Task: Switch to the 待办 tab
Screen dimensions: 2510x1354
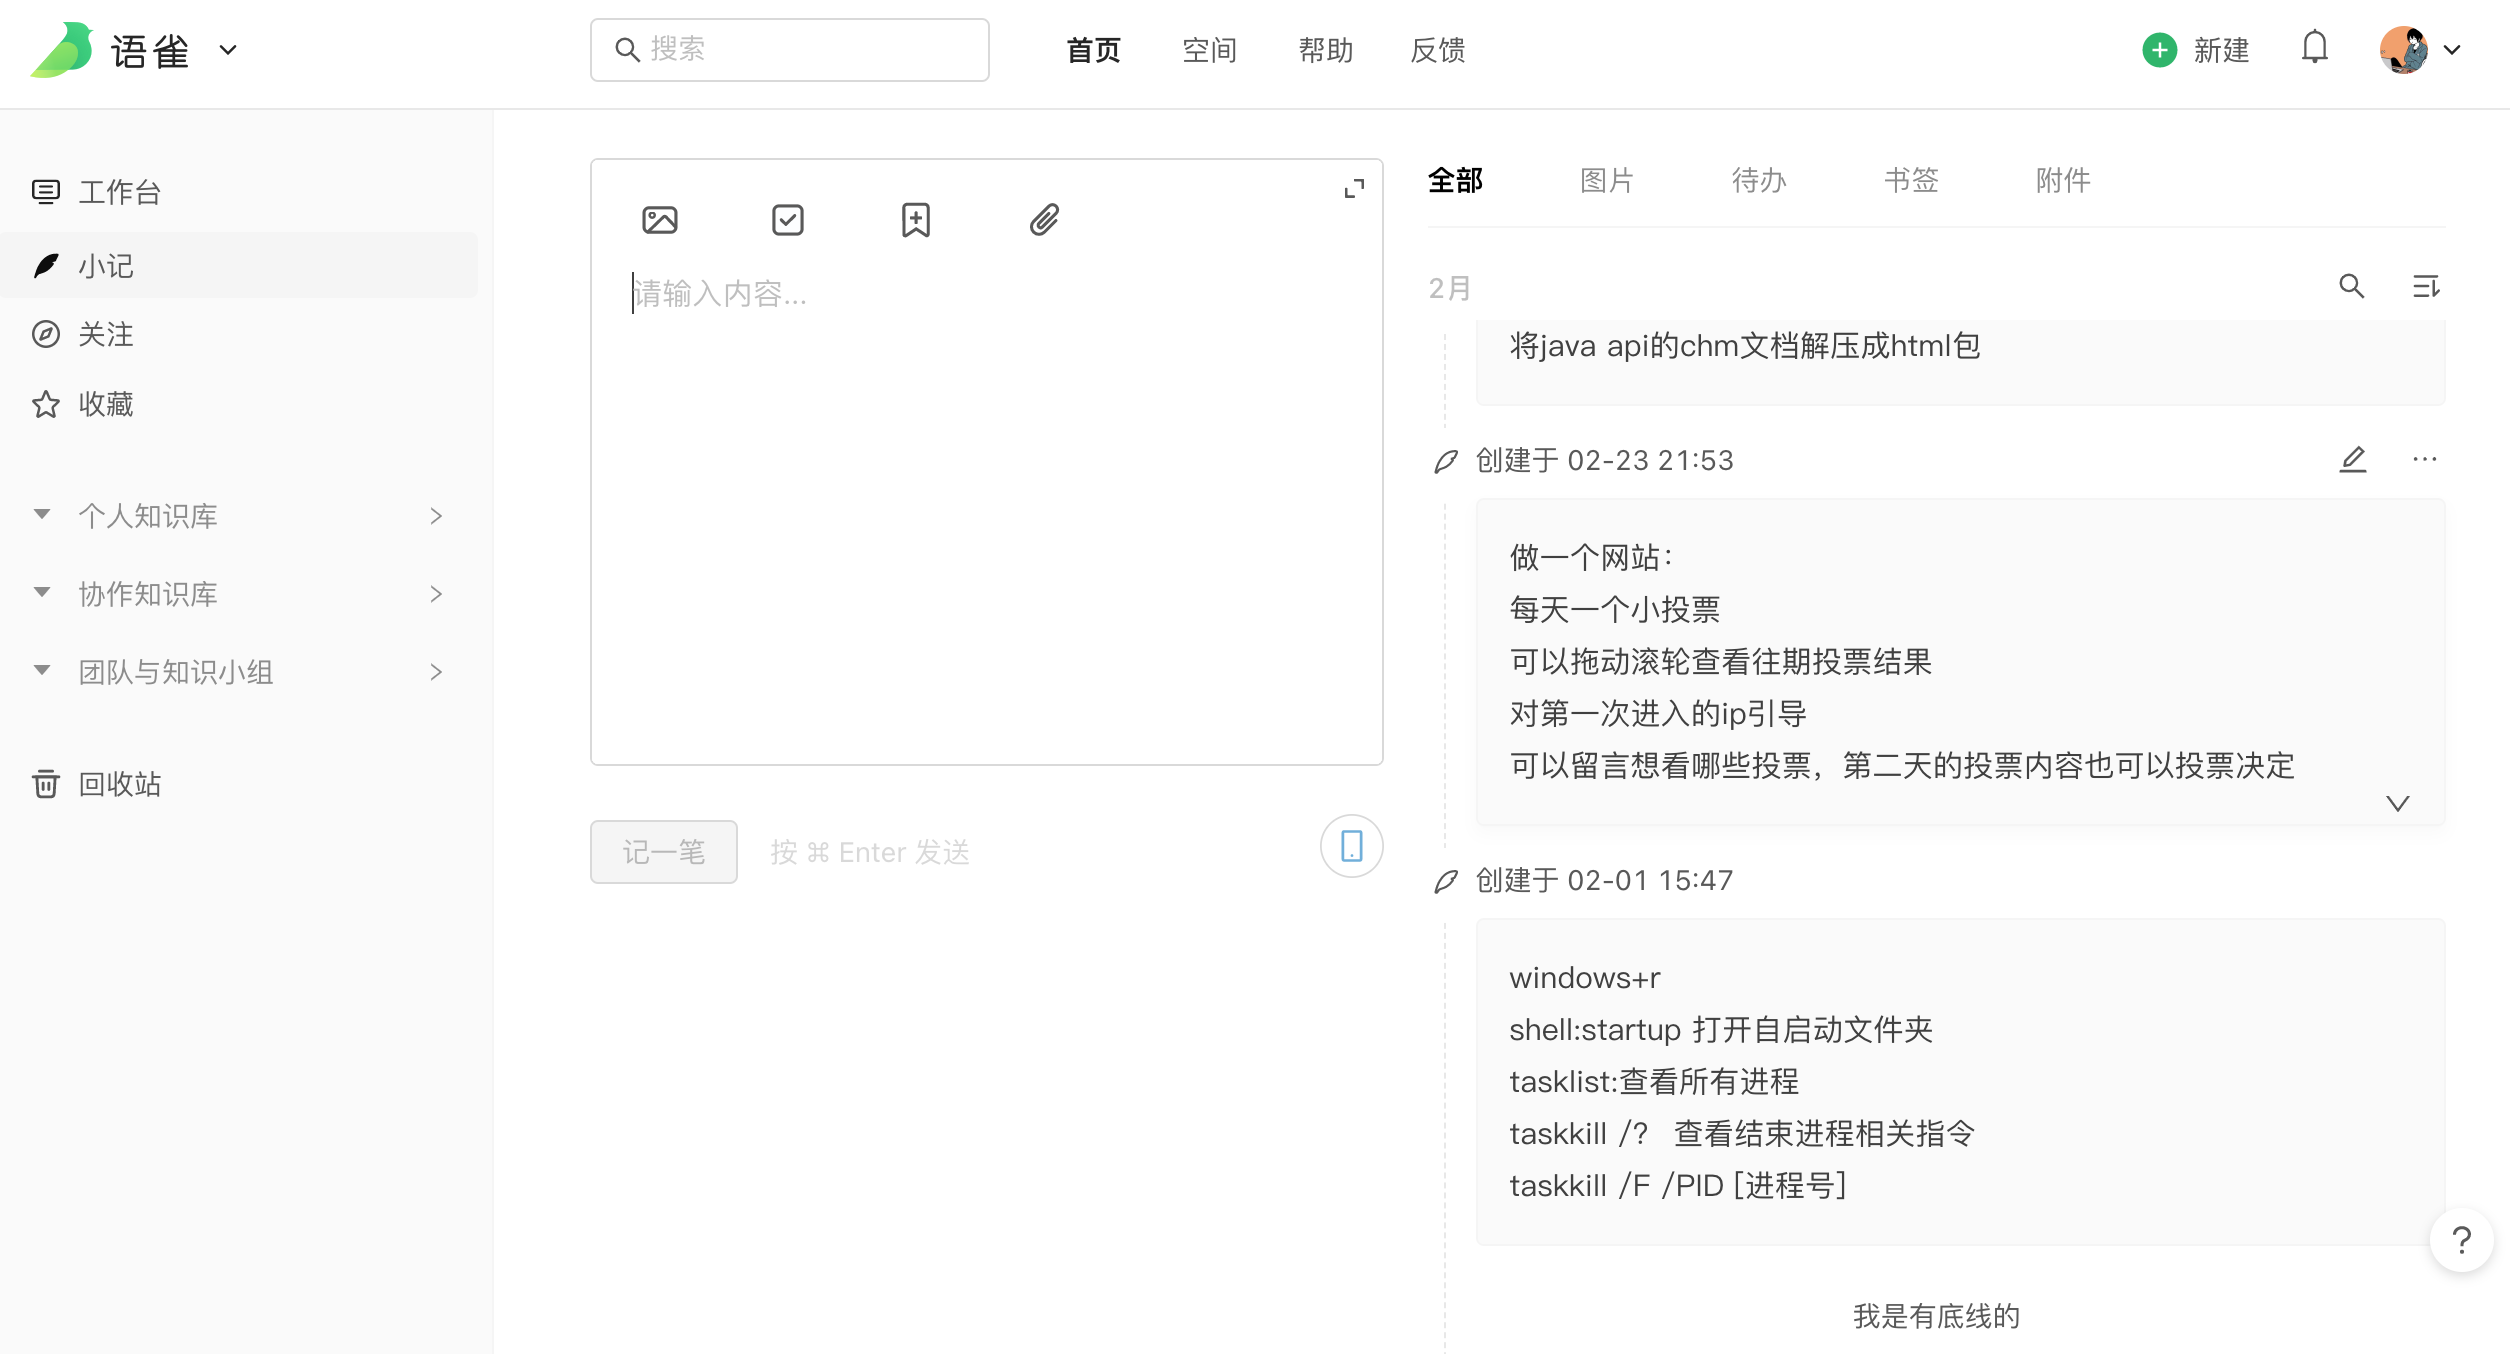Action: pyautogui.click(x=1758, y=181)
